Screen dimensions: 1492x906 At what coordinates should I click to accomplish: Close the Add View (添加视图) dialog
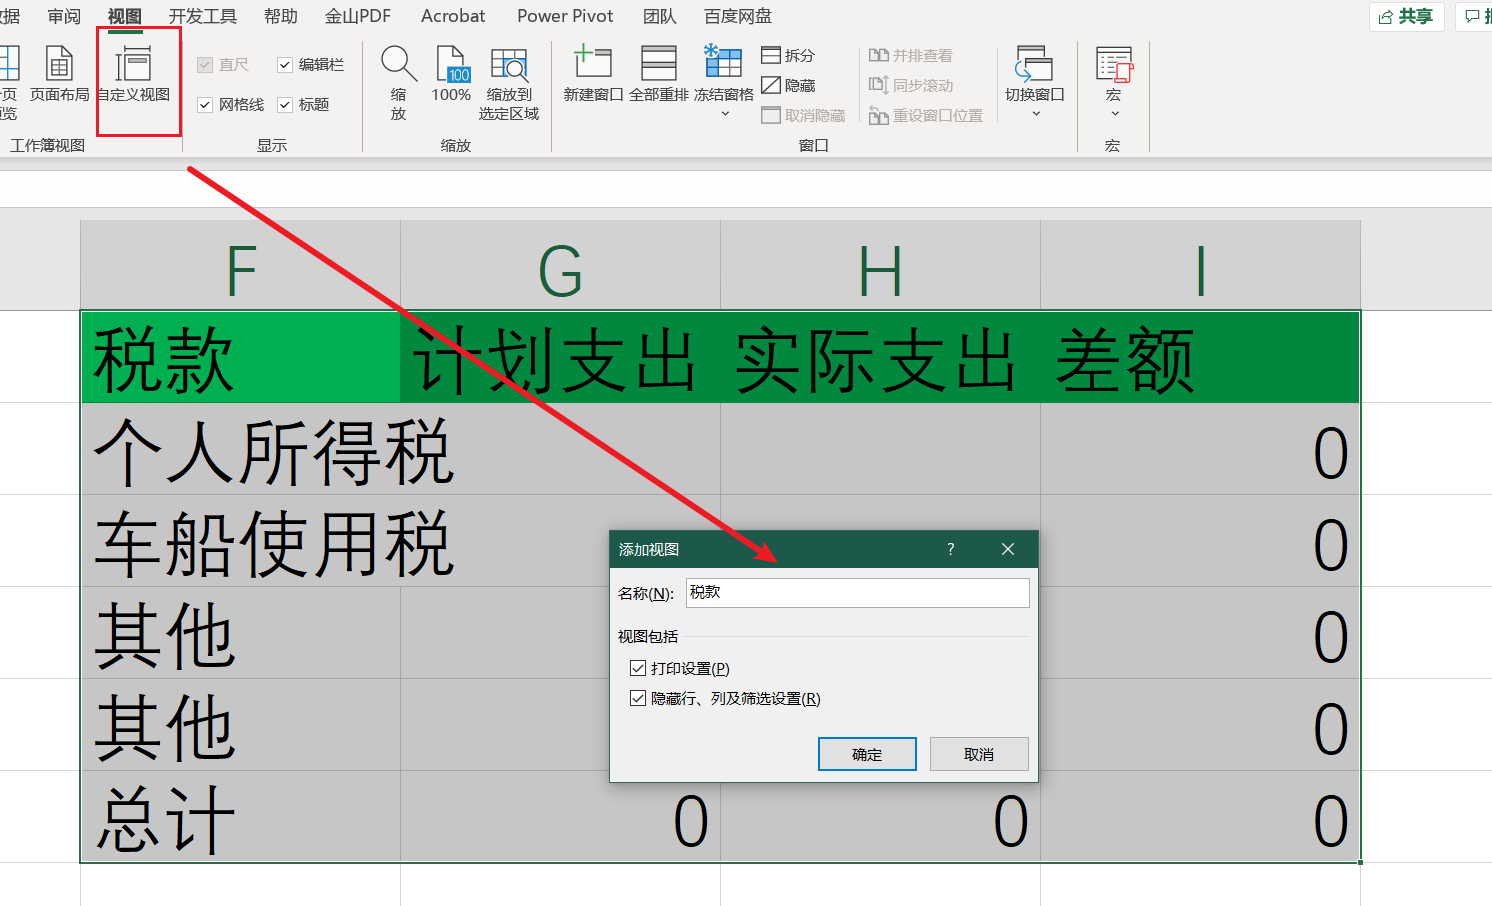(x=1008, y=549)
